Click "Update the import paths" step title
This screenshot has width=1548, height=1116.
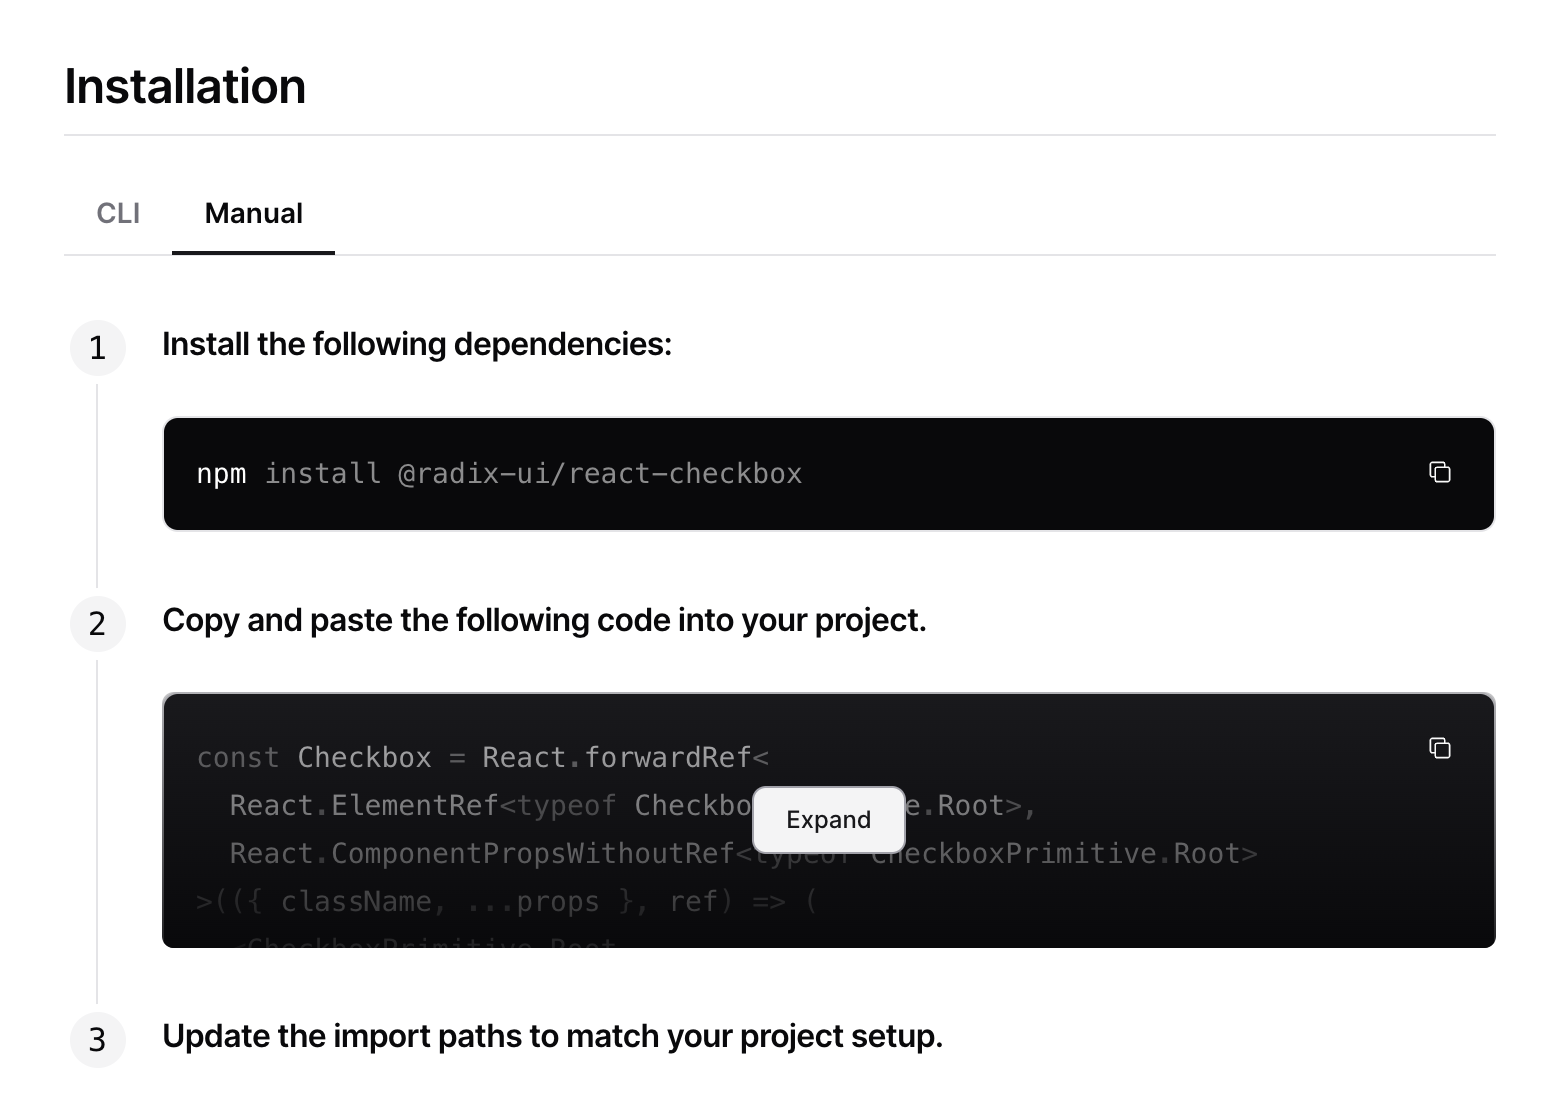tap(552, 1036)
